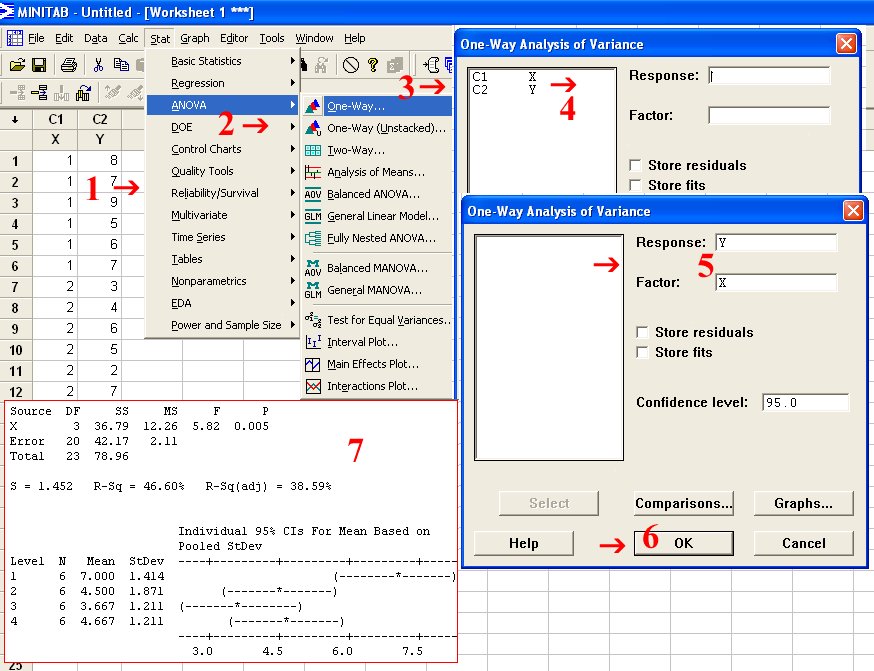Click the Interval Plot icon
This screenshot has height=671, width=874.
point(313,342)
